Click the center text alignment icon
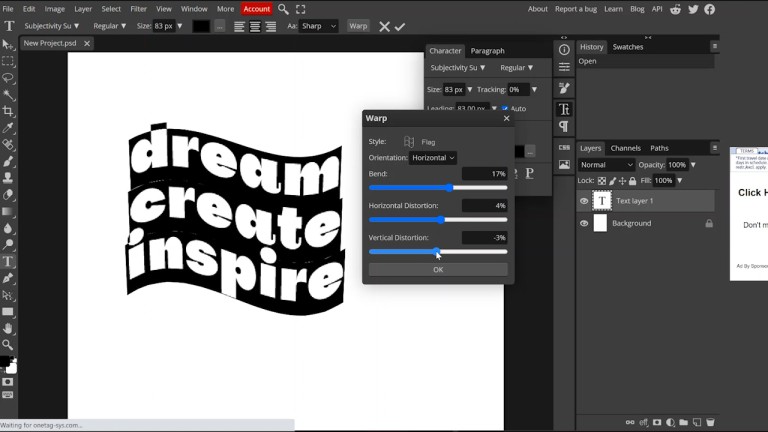The width and height of the screenshot is (768, 432). point(255,26)
